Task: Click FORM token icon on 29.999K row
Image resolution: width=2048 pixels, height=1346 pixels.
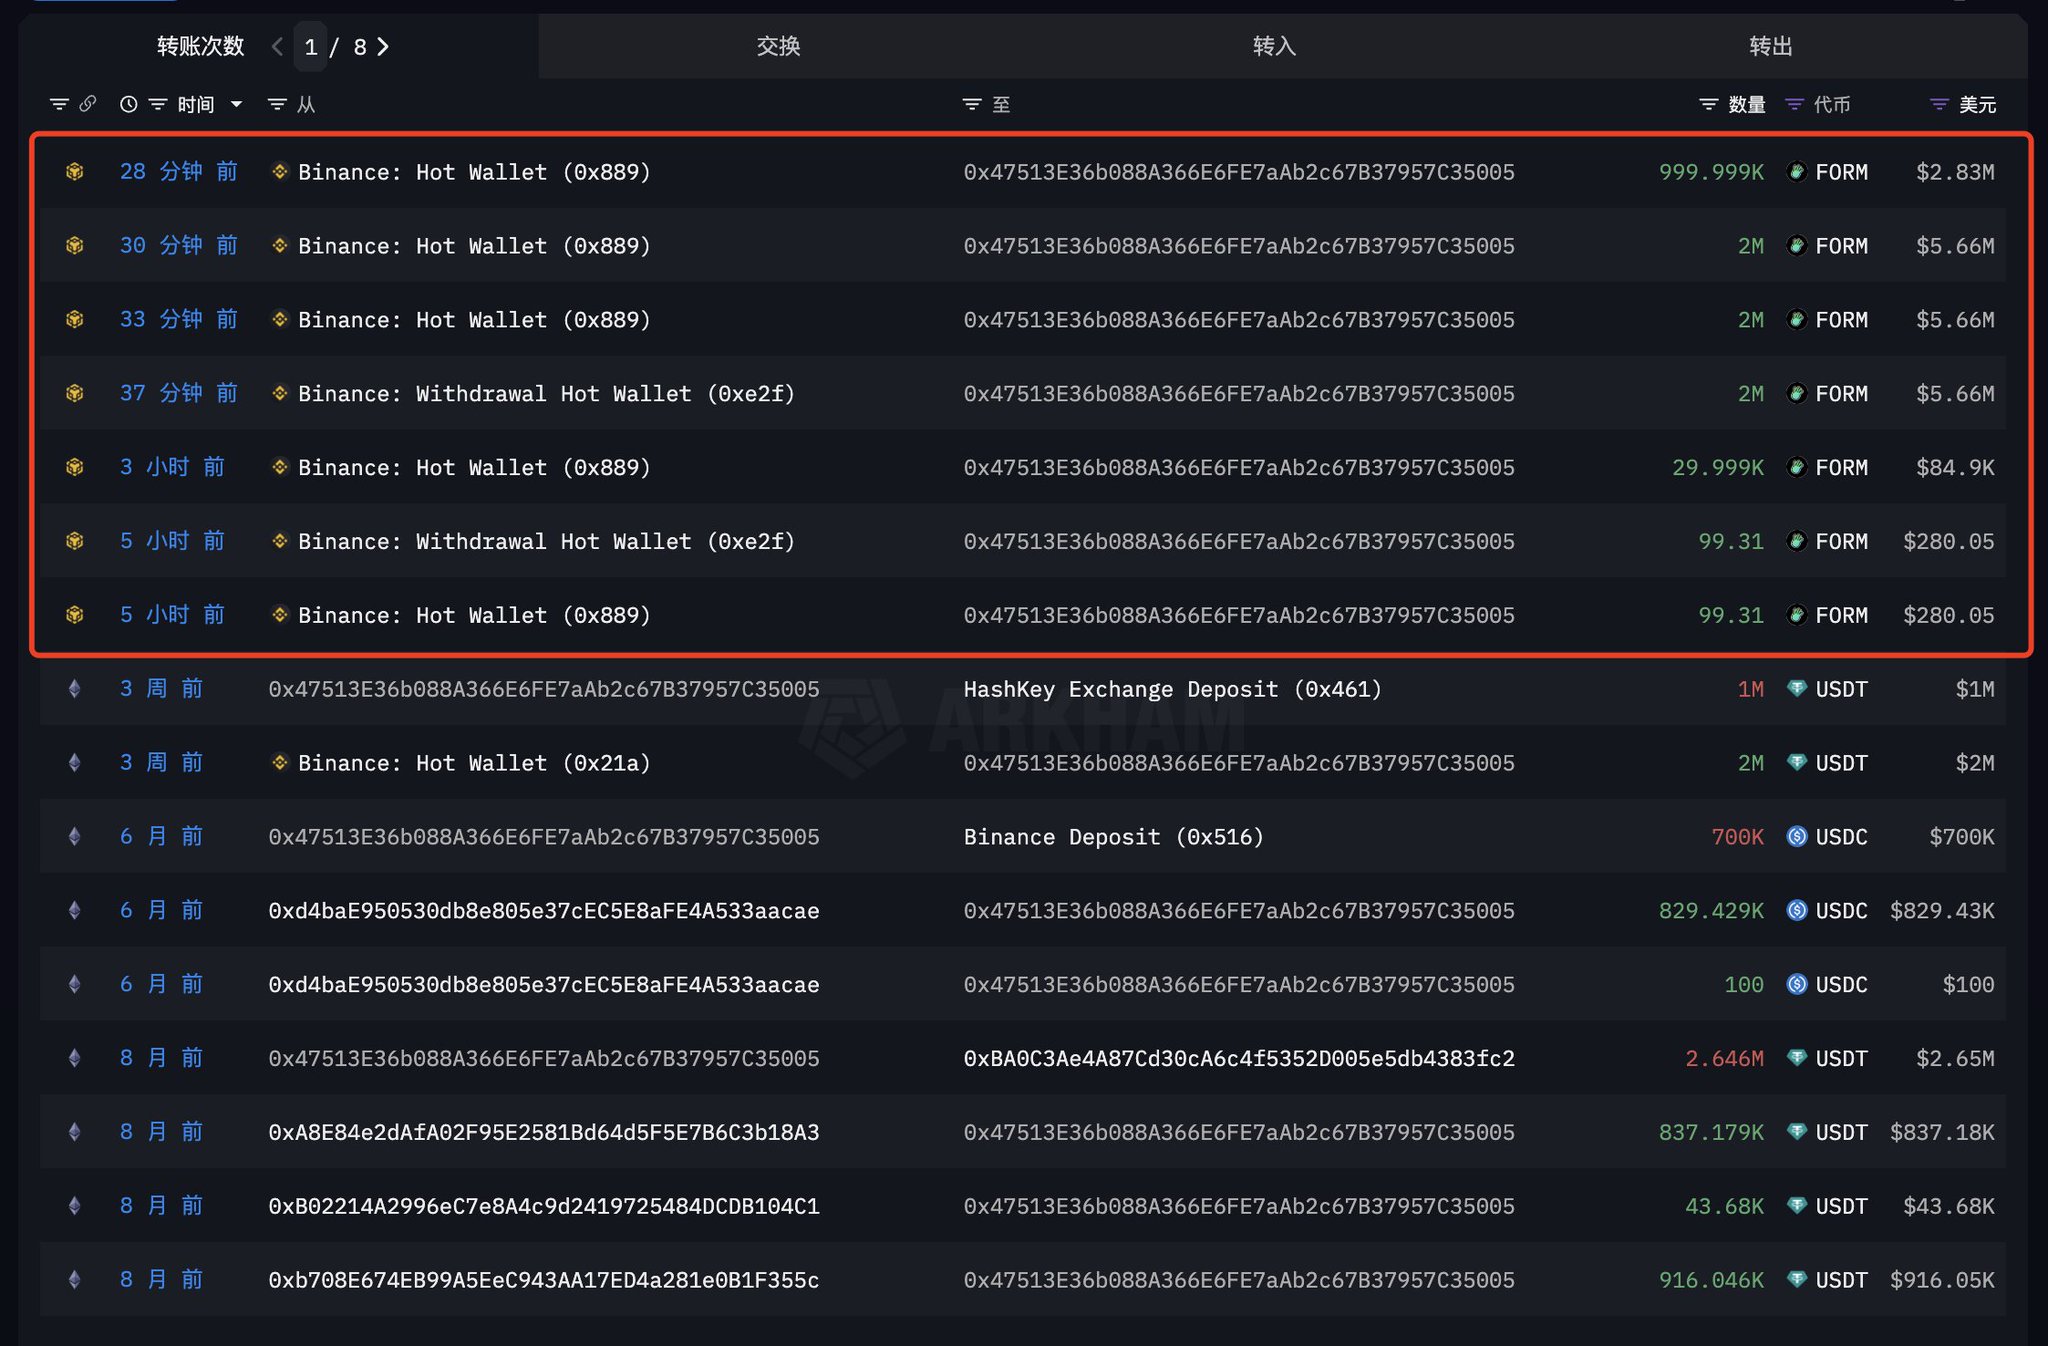Action: tap(1797, 468)
